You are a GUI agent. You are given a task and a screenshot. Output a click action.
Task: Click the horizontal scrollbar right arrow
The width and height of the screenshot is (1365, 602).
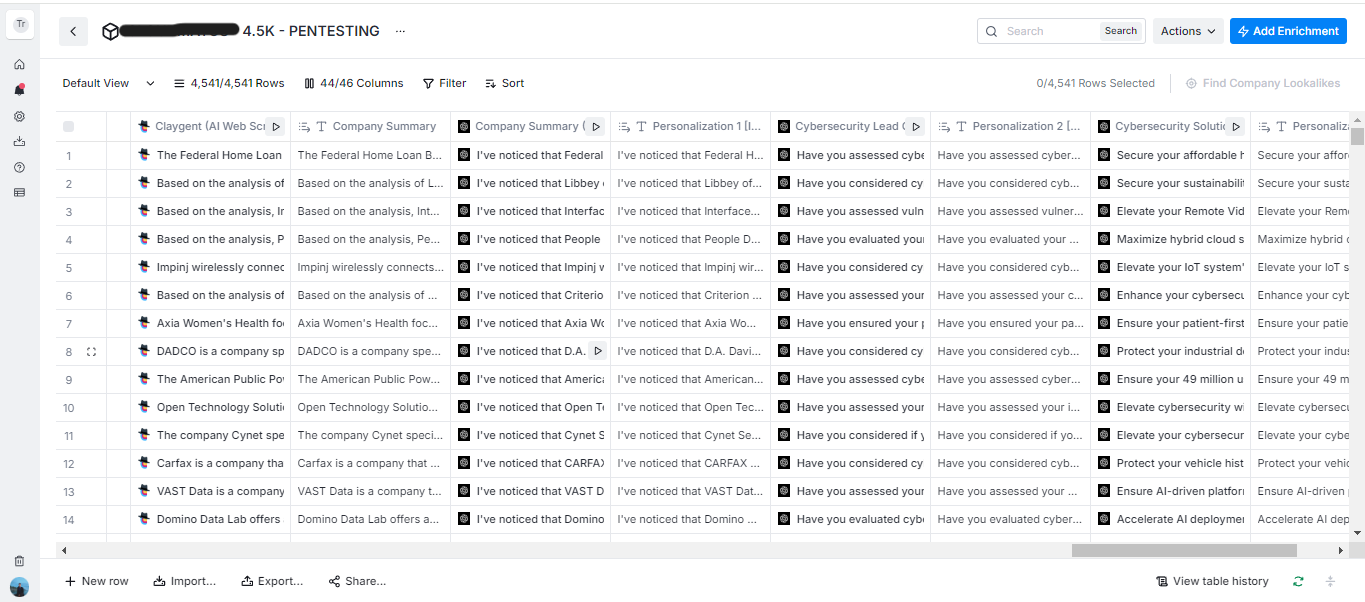coord(1341,550)
